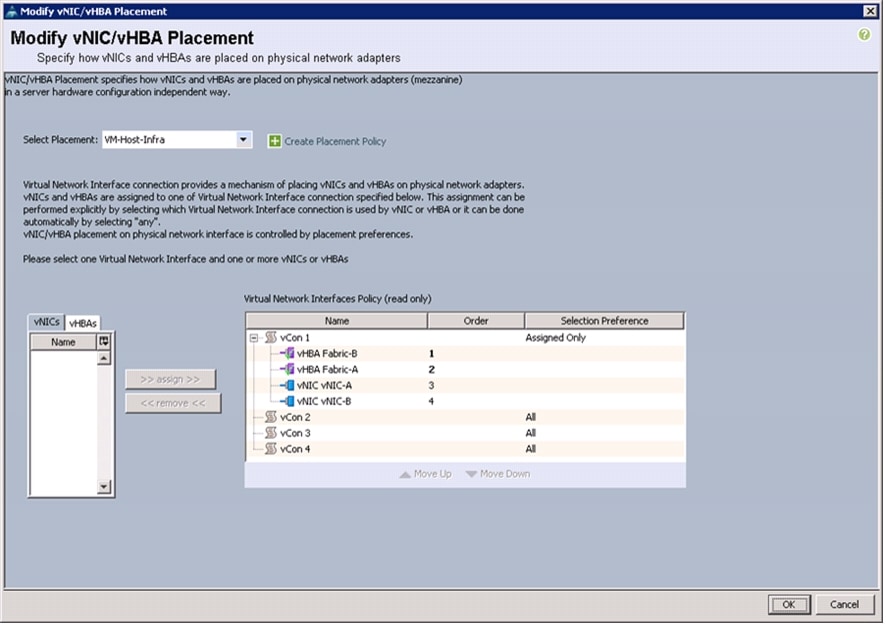Click the vCon 3 icon
The width and height of the screenshot is (886, 641).
click(x=271, y=433)
